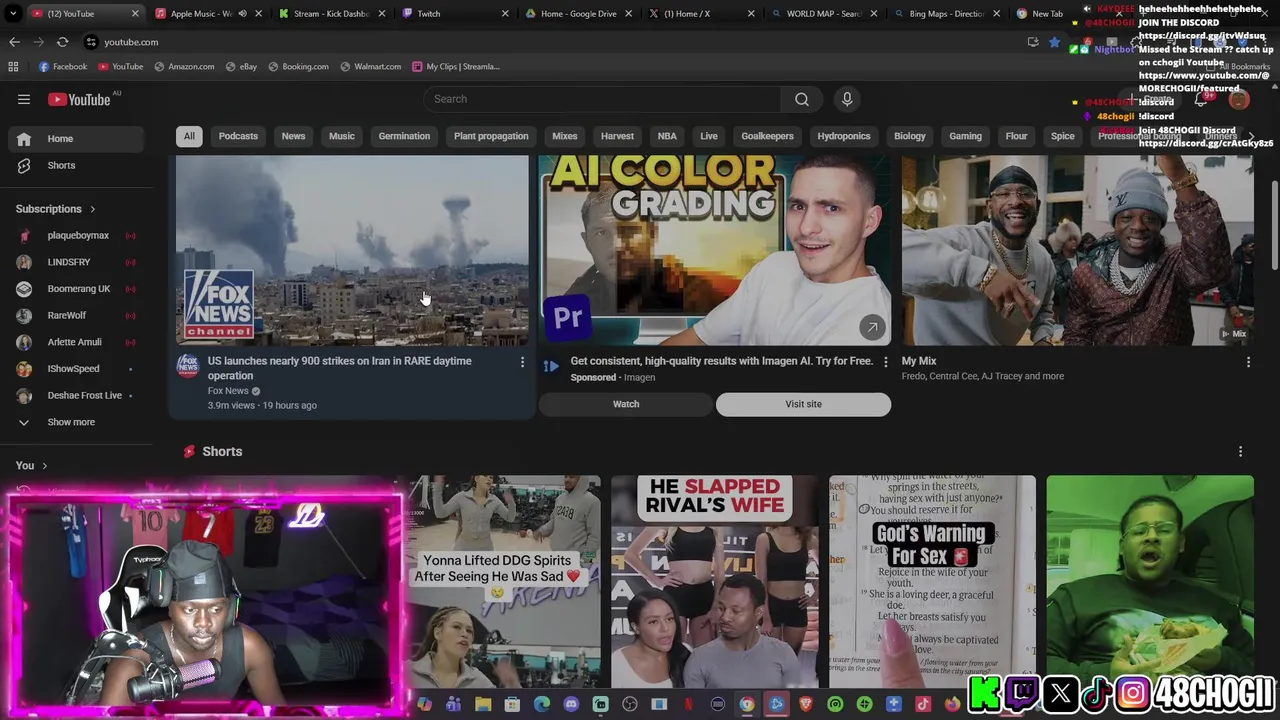Image resolution: width=1280 pixels, height=720 pixels.
Task: Open the Shorts shelf options menu
Action: click(1240, 452)
